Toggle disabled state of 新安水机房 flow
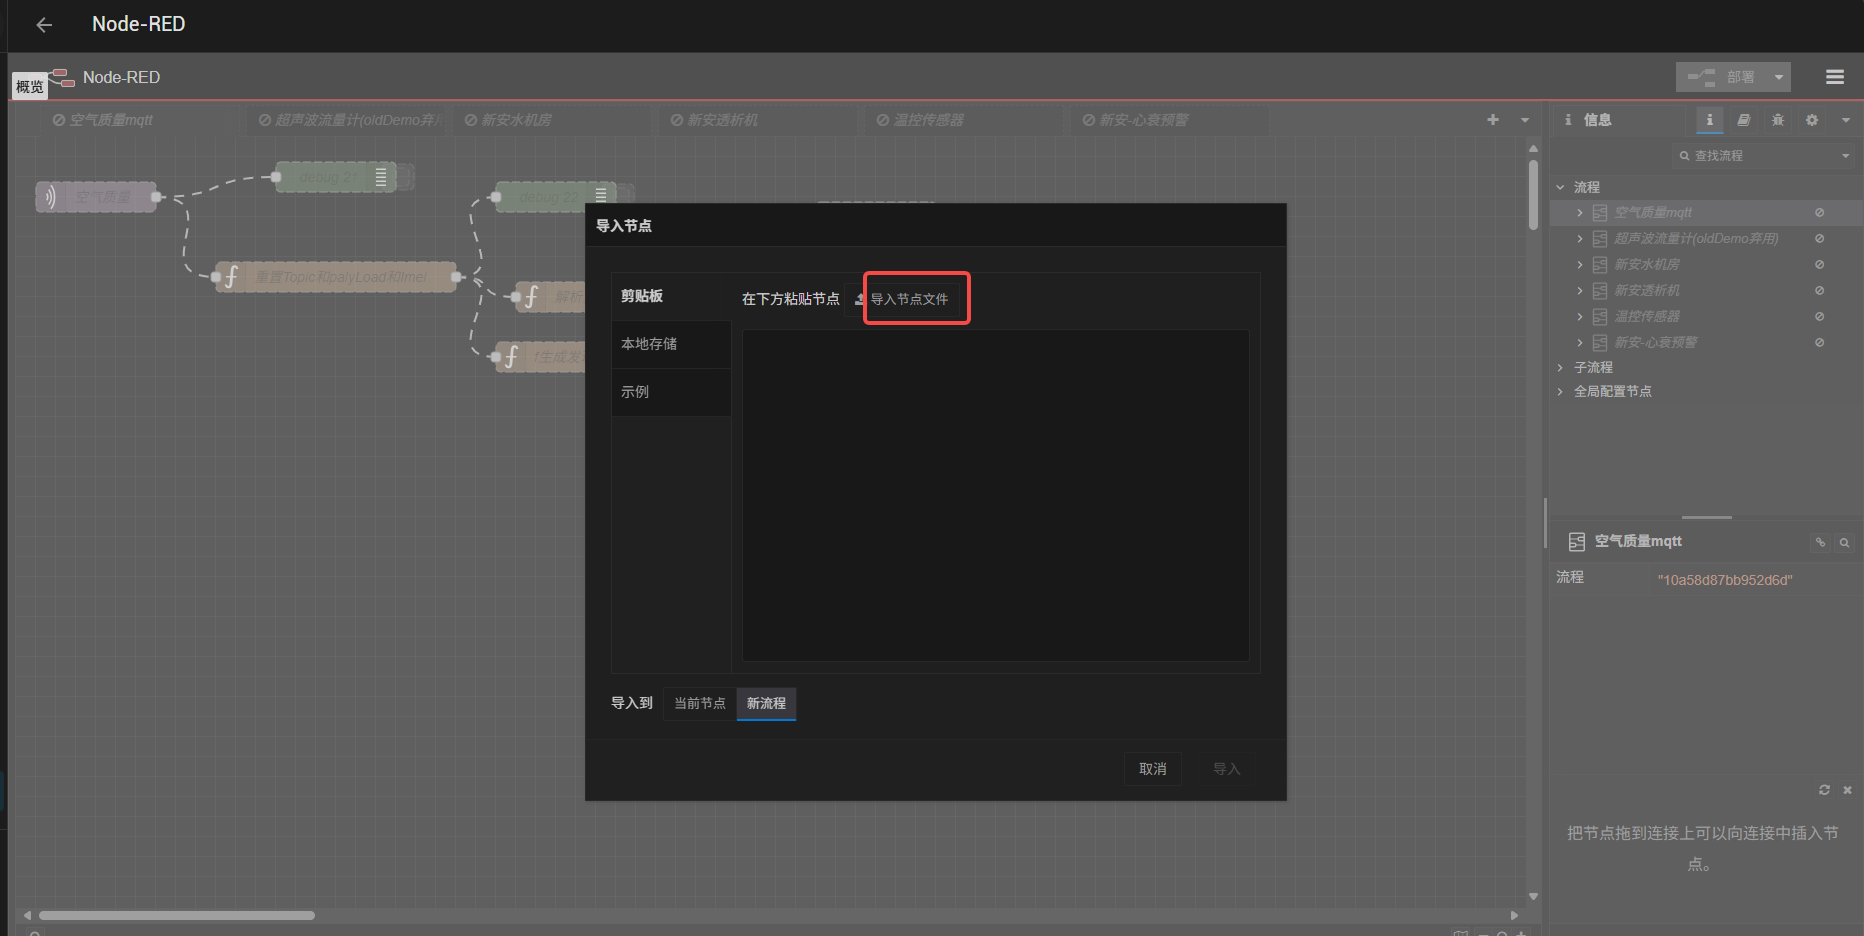Viewport: 1864px width, 936px height. (1819, 265)
